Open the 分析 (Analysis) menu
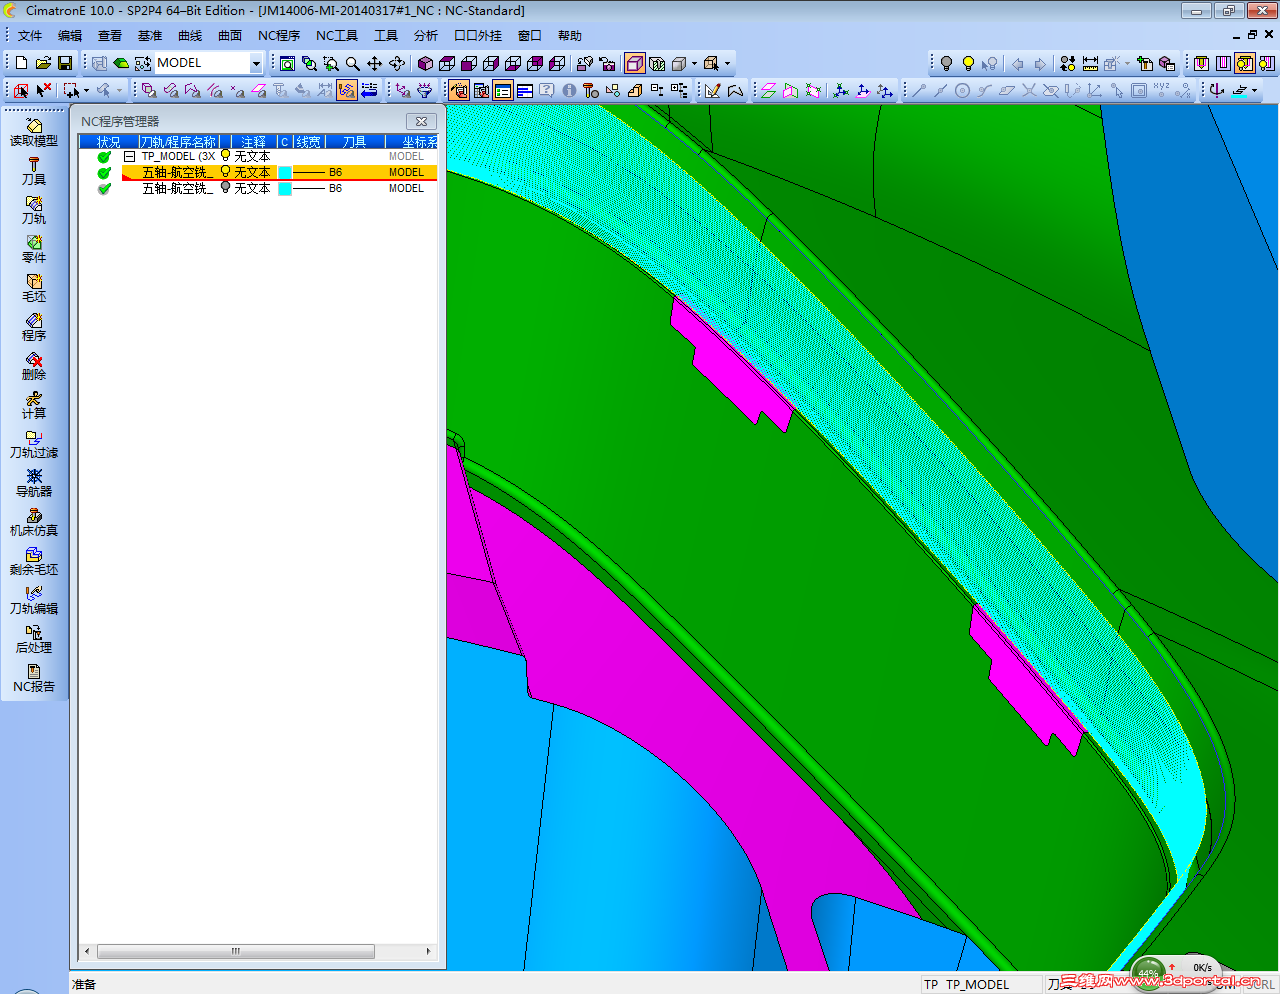This screenshot has width=1280, height=994. click(x=426, y=36)
